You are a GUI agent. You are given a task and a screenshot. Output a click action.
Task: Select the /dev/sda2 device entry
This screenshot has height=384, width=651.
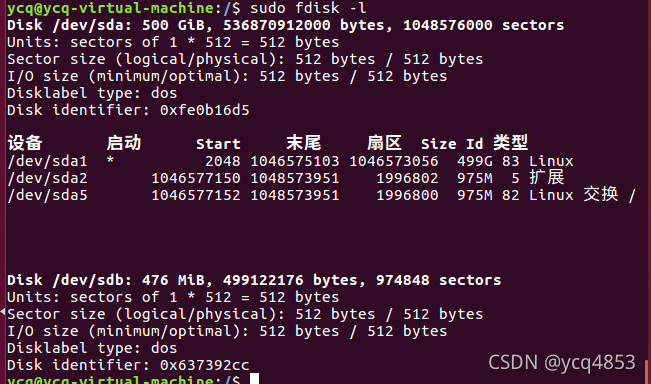[47, 179]
